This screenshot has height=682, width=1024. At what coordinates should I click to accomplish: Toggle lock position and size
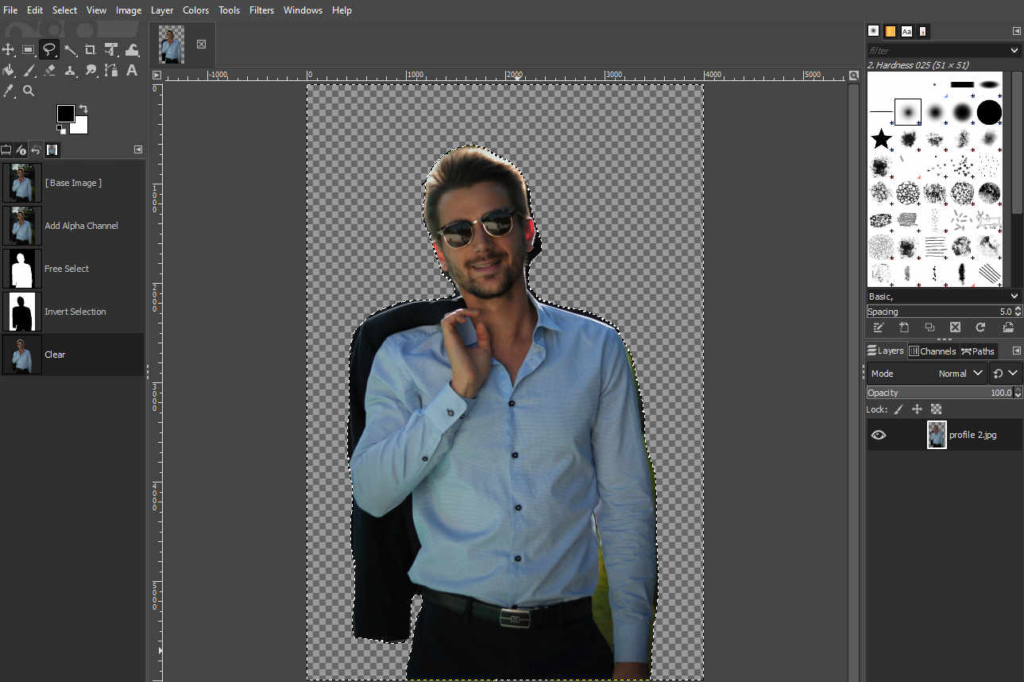pyautogui.click(x=917, y=409)
